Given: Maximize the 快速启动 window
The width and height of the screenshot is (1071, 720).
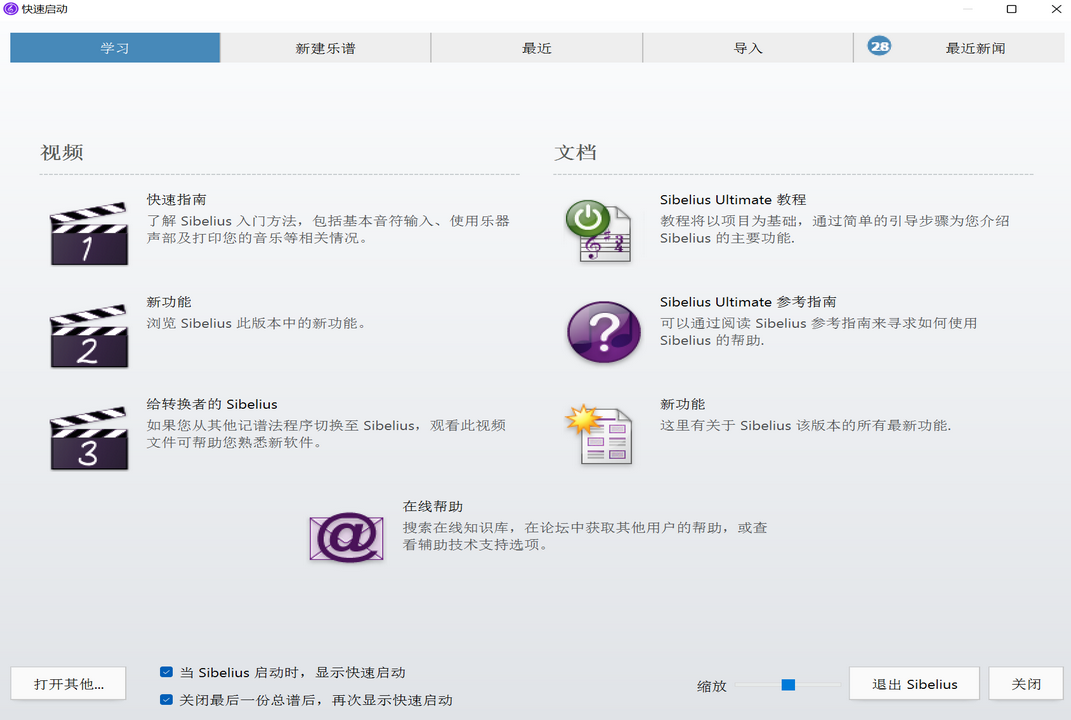Looking at the screenshot, I should [1012, 9].
